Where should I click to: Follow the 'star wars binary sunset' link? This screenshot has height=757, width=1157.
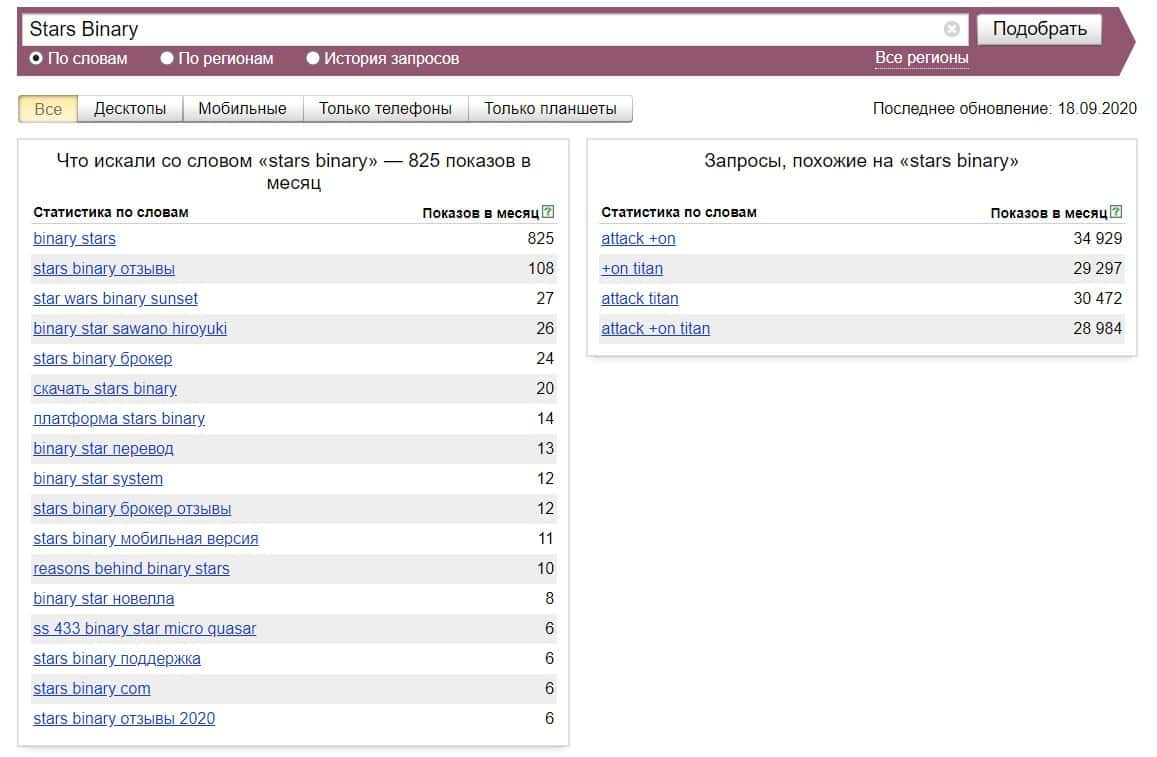[115, 299]
